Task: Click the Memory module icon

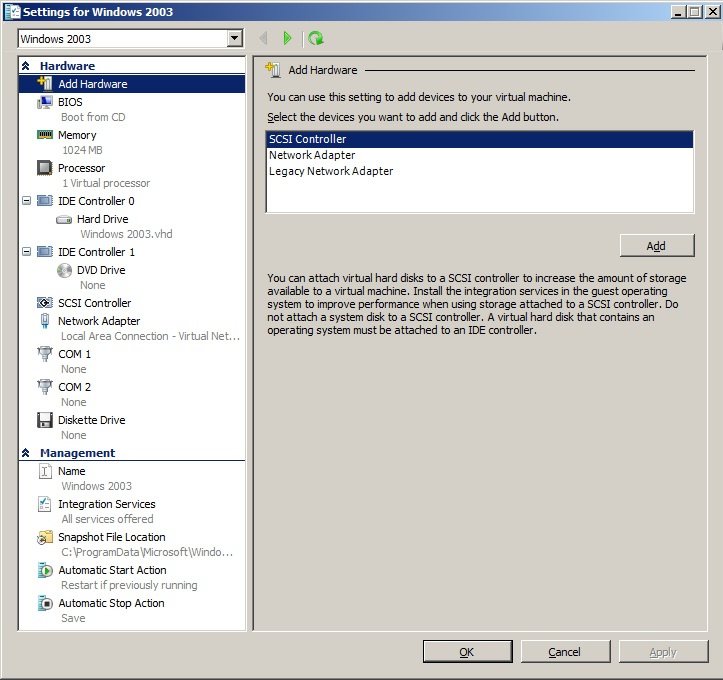Action: [44, 135]
